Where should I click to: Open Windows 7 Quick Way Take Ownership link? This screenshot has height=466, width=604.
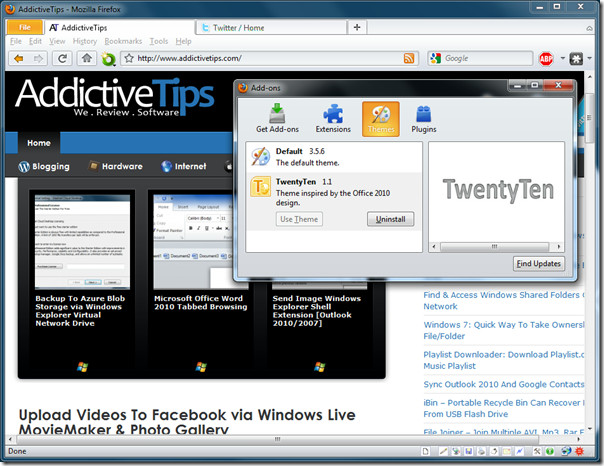point(503,330)
